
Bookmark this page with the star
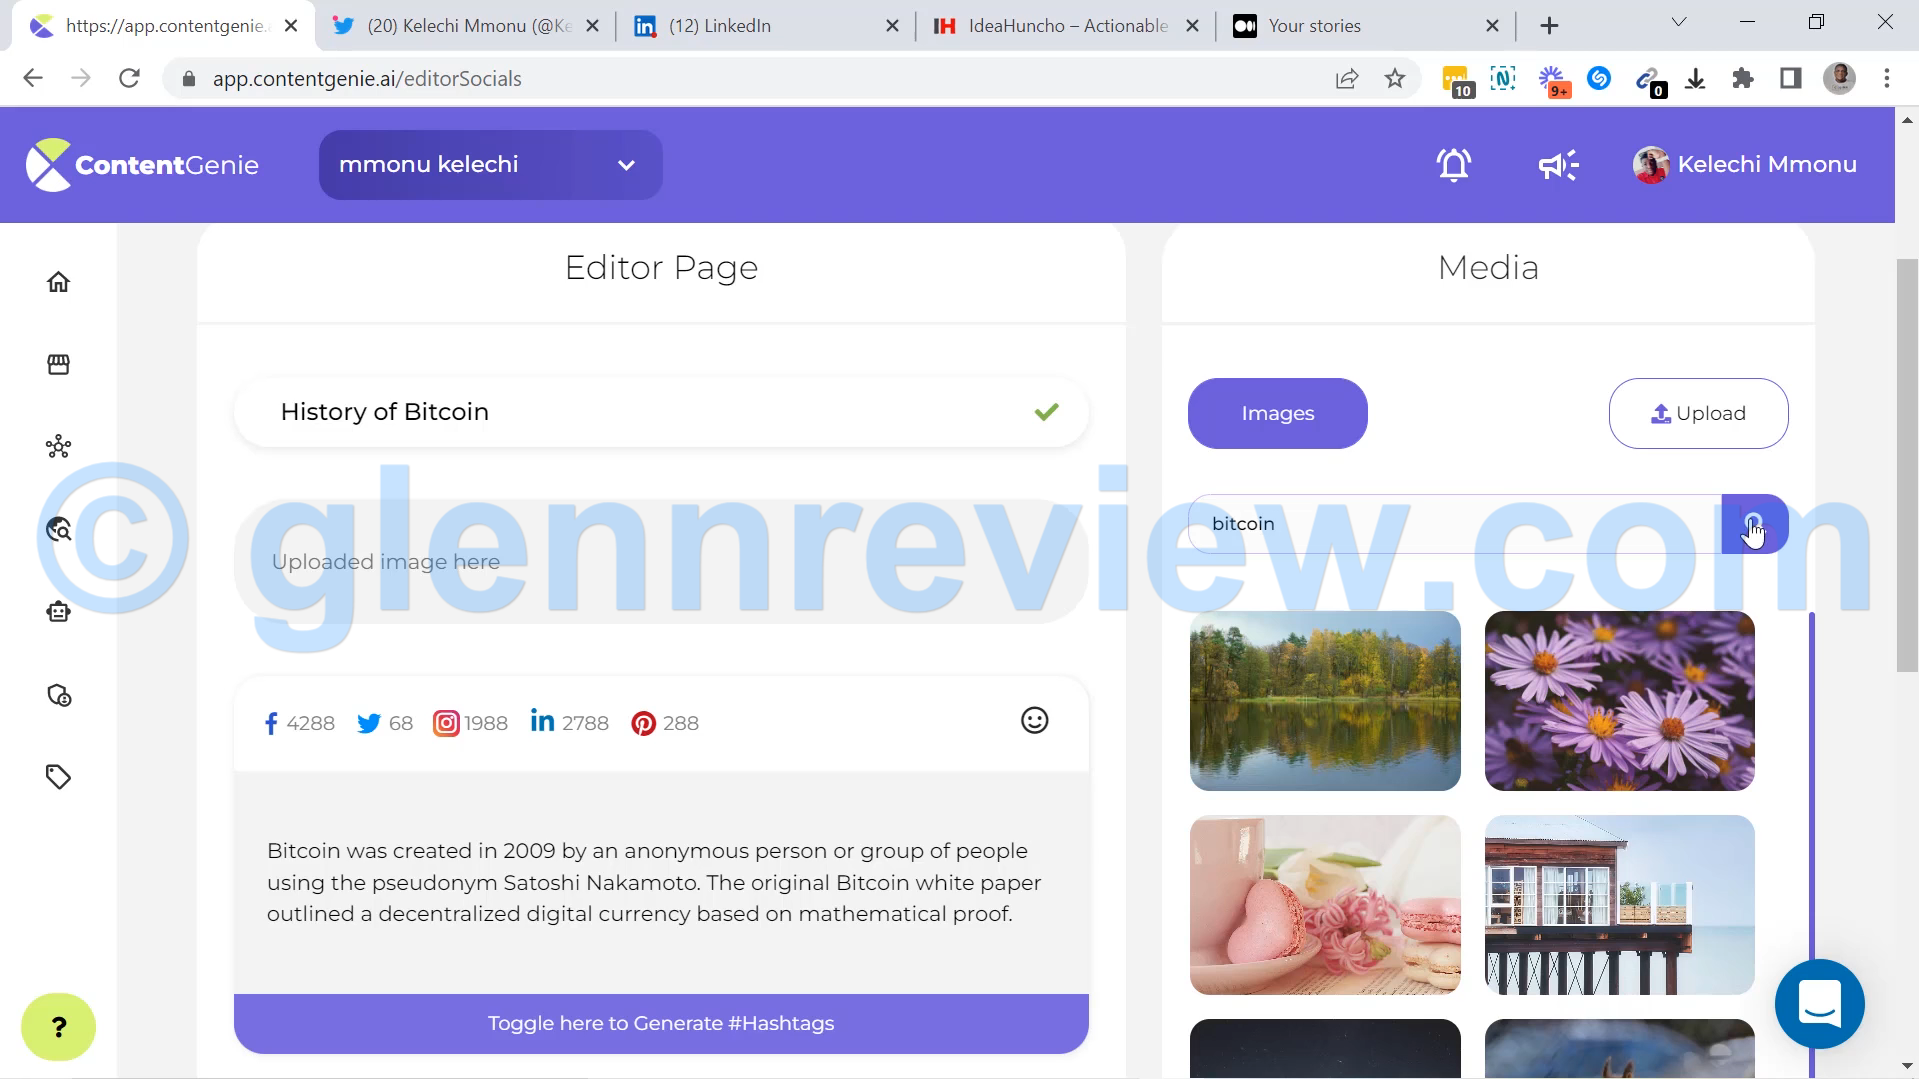[1395, 78]
